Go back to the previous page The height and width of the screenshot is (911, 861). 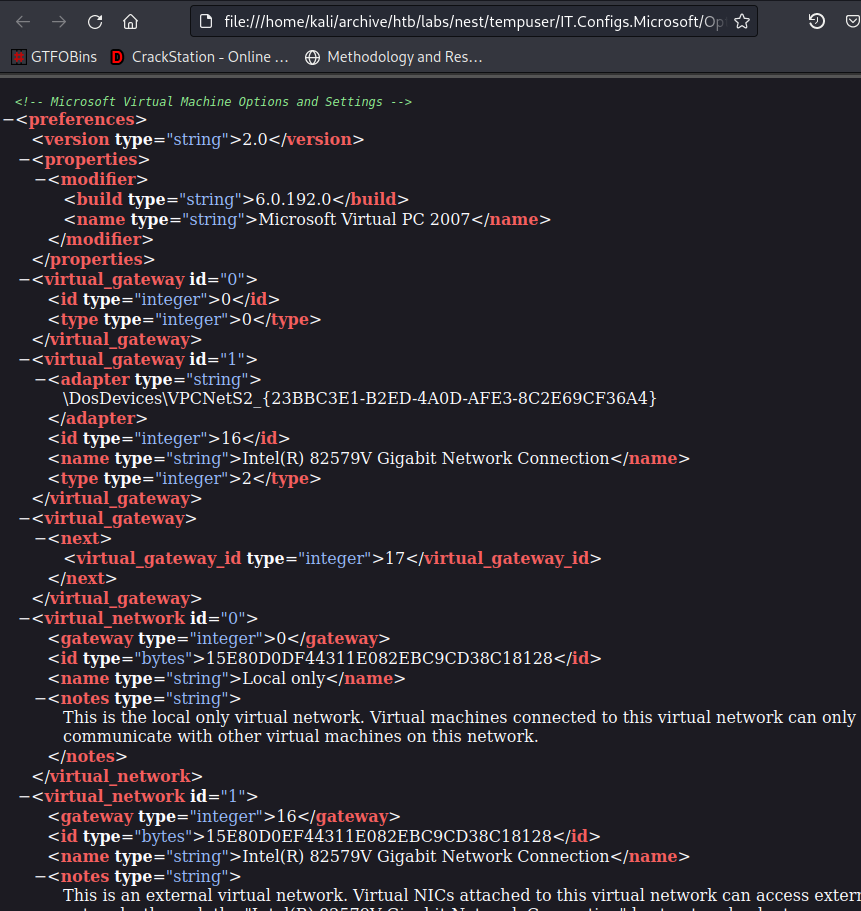[23, 22]
